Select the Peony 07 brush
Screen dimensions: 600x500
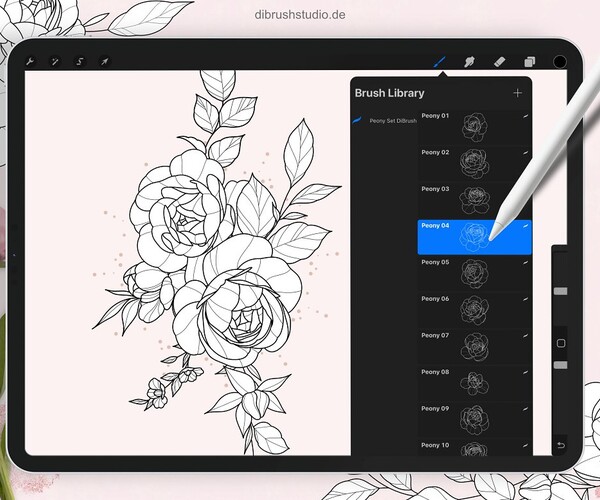point(474,347)
